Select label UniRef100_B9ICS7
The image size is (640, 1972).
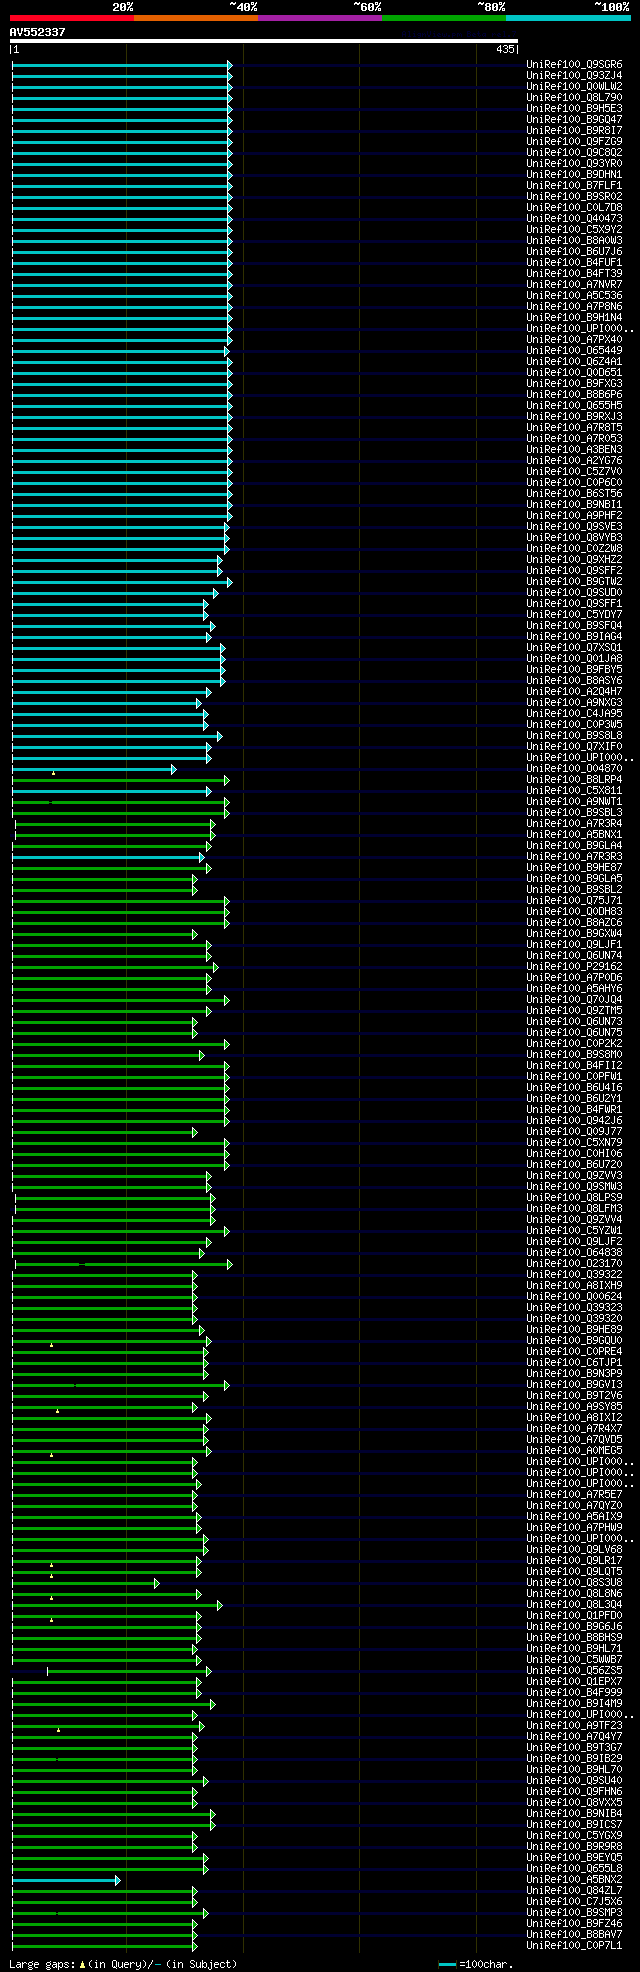pos(574,1824)
